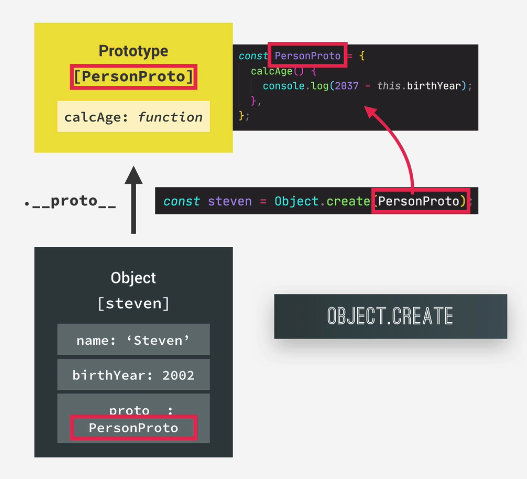The height and width of the screenshot is (479, 527).
Task: Select the birthYear: 2002 property row
Action: (133, 374)
